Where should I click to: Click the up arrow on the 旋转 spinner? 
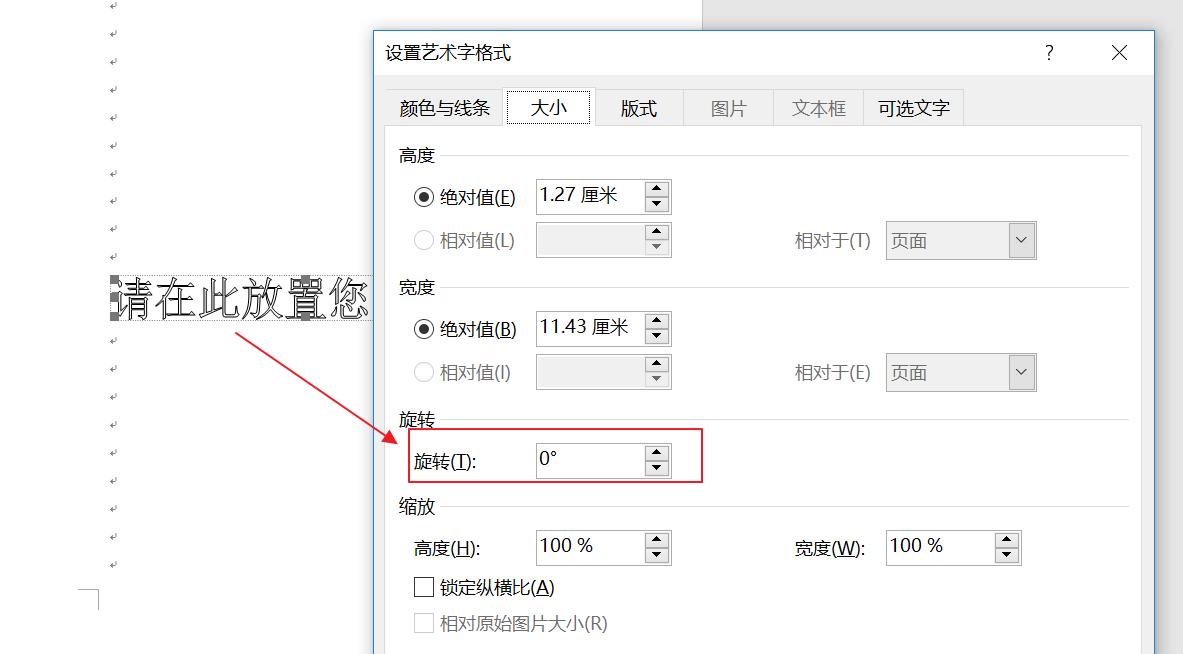(656, 452)
